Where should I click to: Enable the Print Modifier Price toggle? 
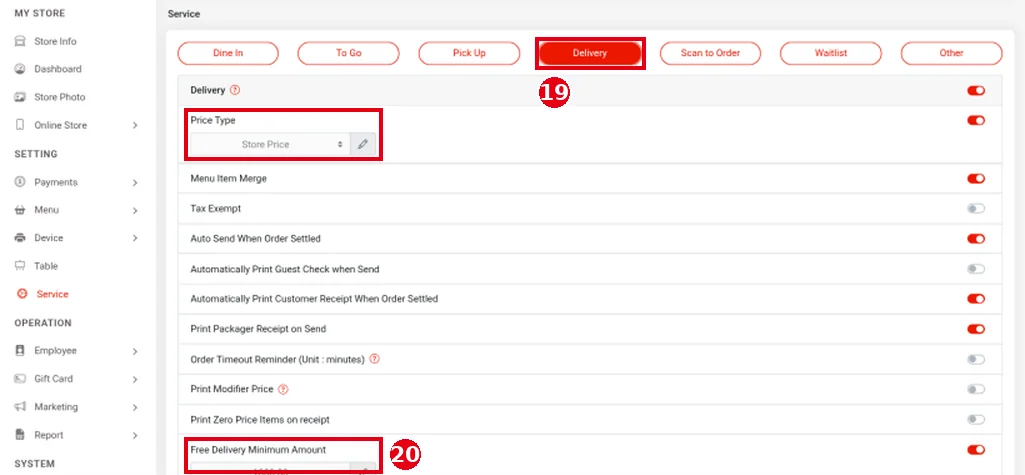976,389
